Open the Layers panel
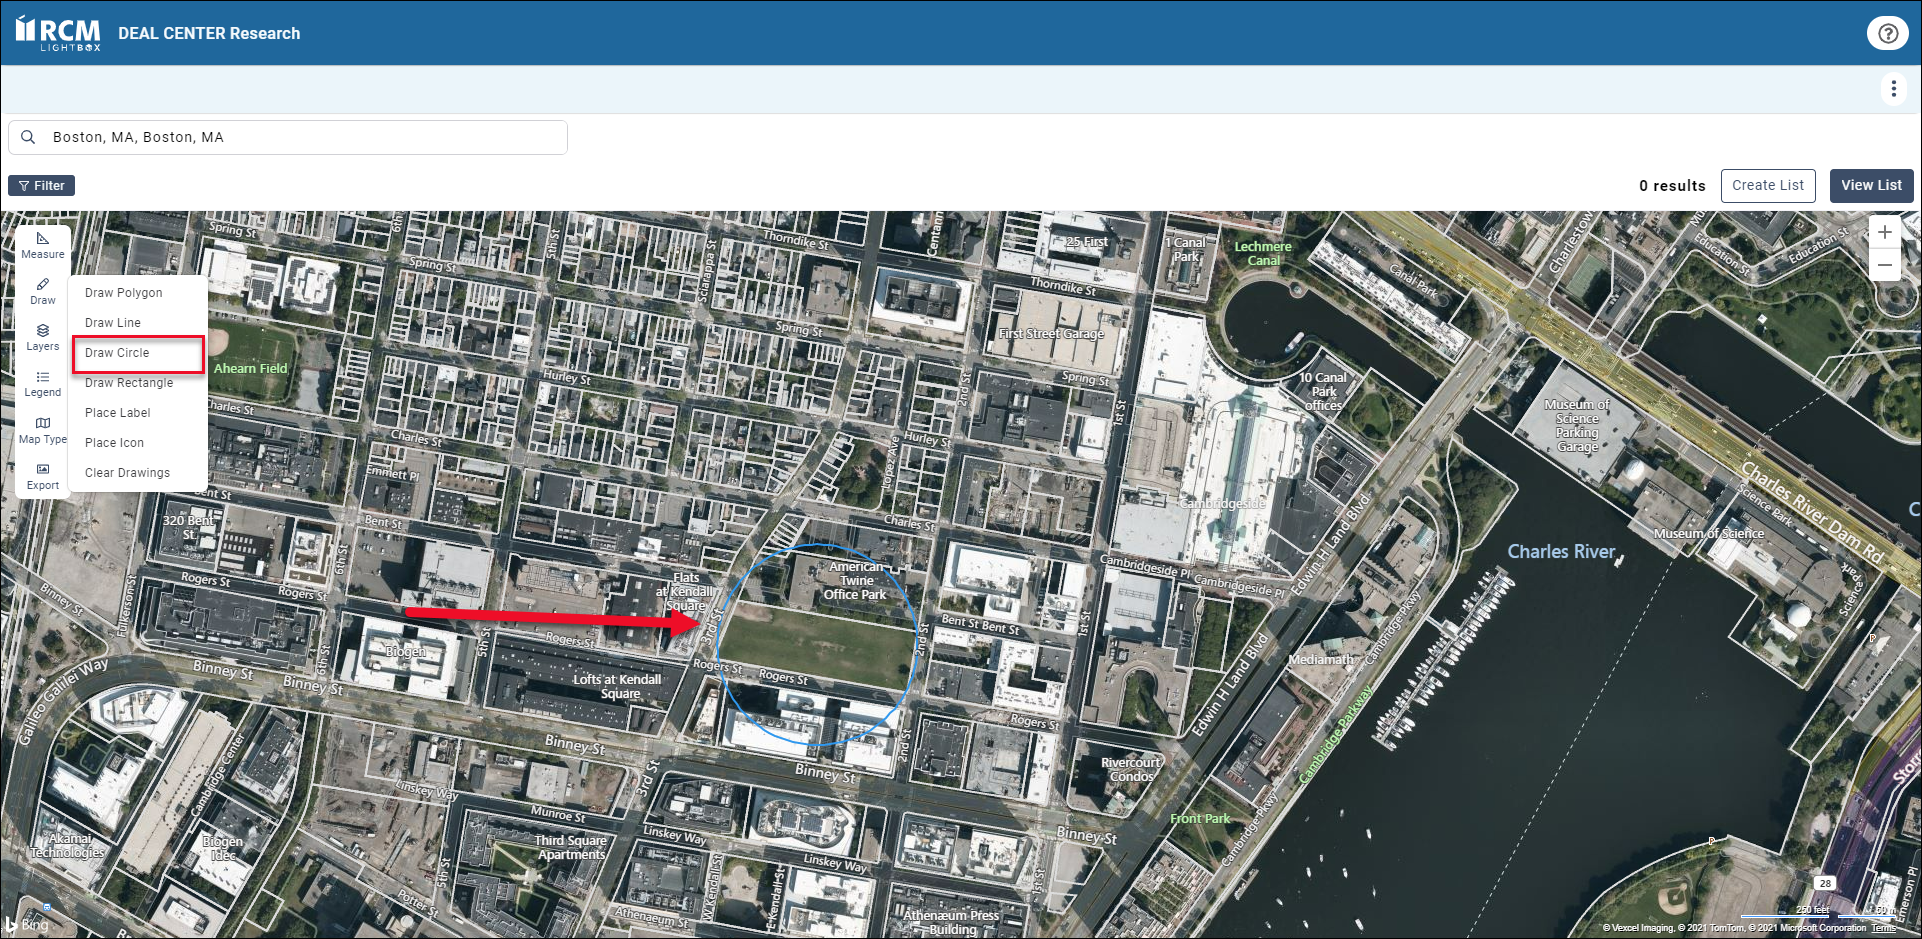Viewport: 1922px width, 939px height. point(42,337)
